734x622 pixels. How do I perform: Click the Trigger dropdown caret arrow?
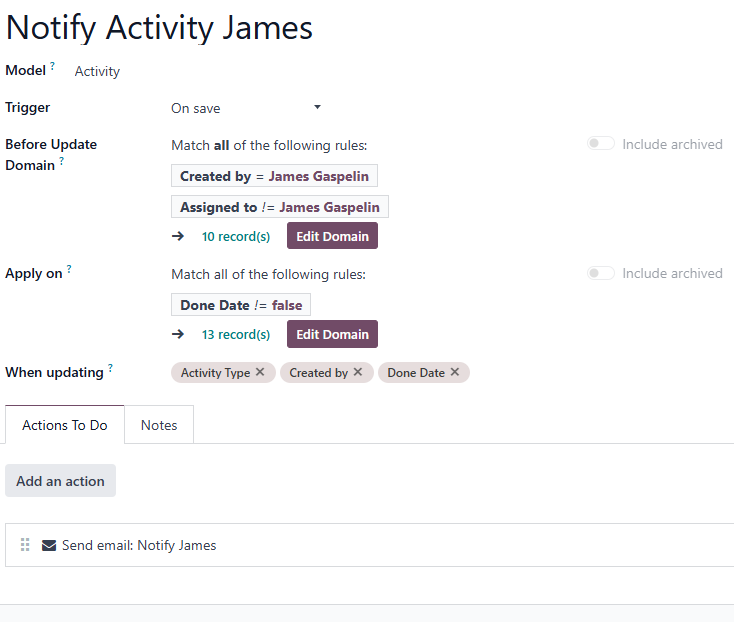pyautogui.click(x=317, y=107)
